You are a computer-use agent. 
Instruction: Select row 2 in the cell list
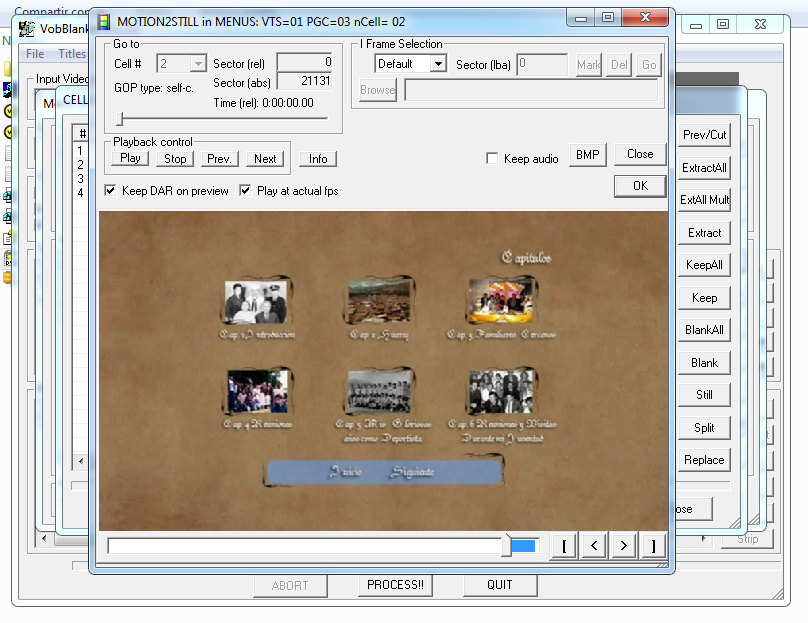point(80,164)
